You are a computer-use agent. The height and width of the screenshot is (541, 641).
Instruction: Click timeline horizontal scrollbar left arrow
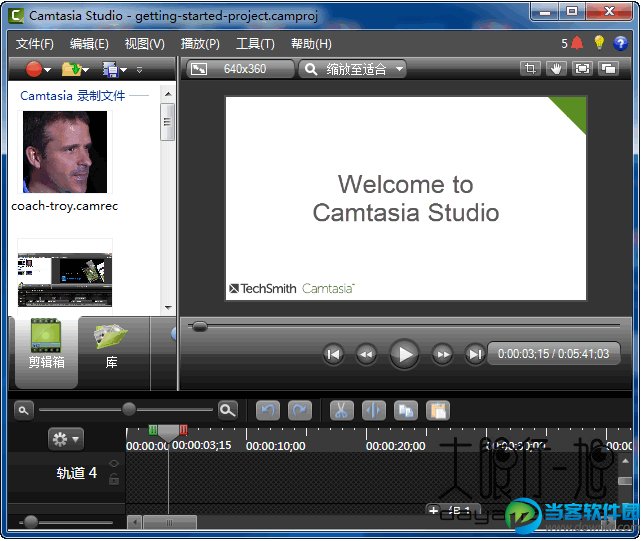(x=134, y=522)
